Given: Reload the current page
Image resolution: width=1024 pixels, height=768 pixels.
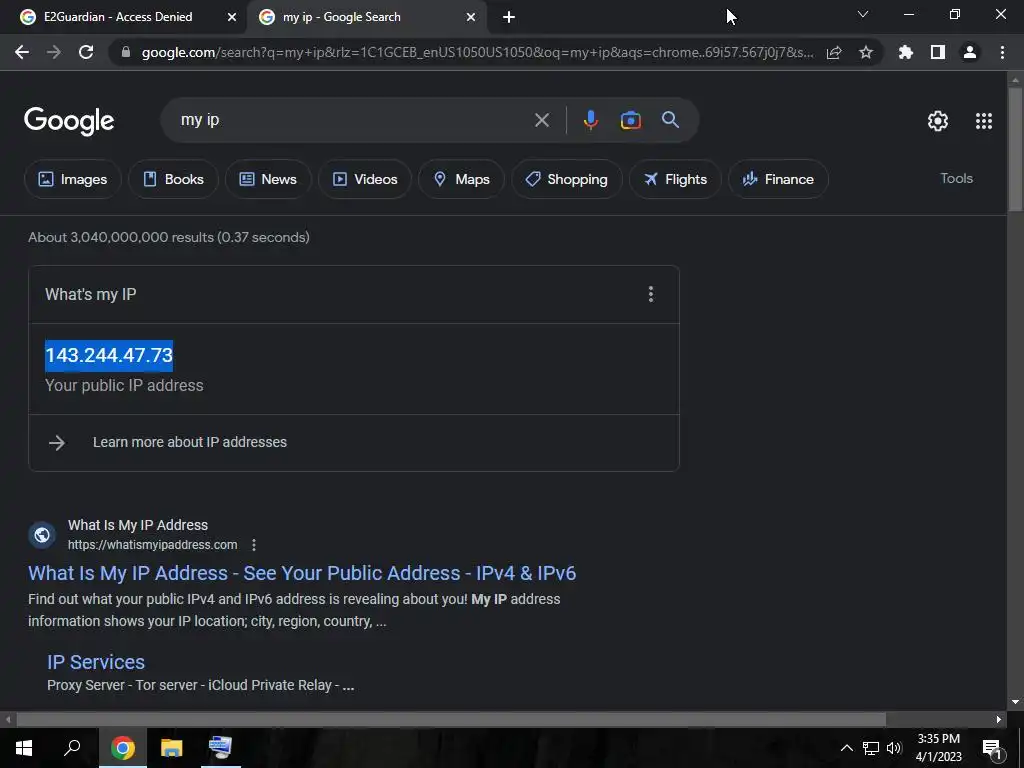Looking at the screenshot, I should pyautogui.click(x=86, y=52).
